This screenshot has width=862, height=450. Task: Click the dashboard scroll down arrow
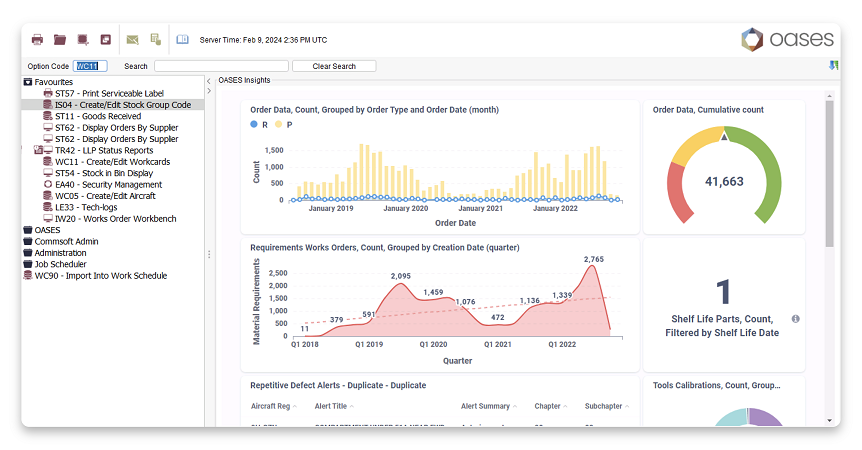[830, 421]
